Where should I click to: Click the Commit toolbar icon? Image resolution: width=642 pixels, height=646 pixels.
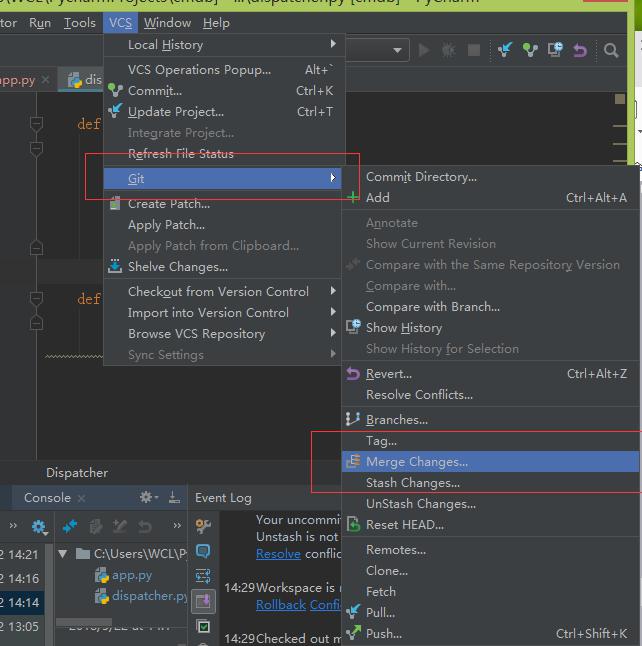(530, 50)
